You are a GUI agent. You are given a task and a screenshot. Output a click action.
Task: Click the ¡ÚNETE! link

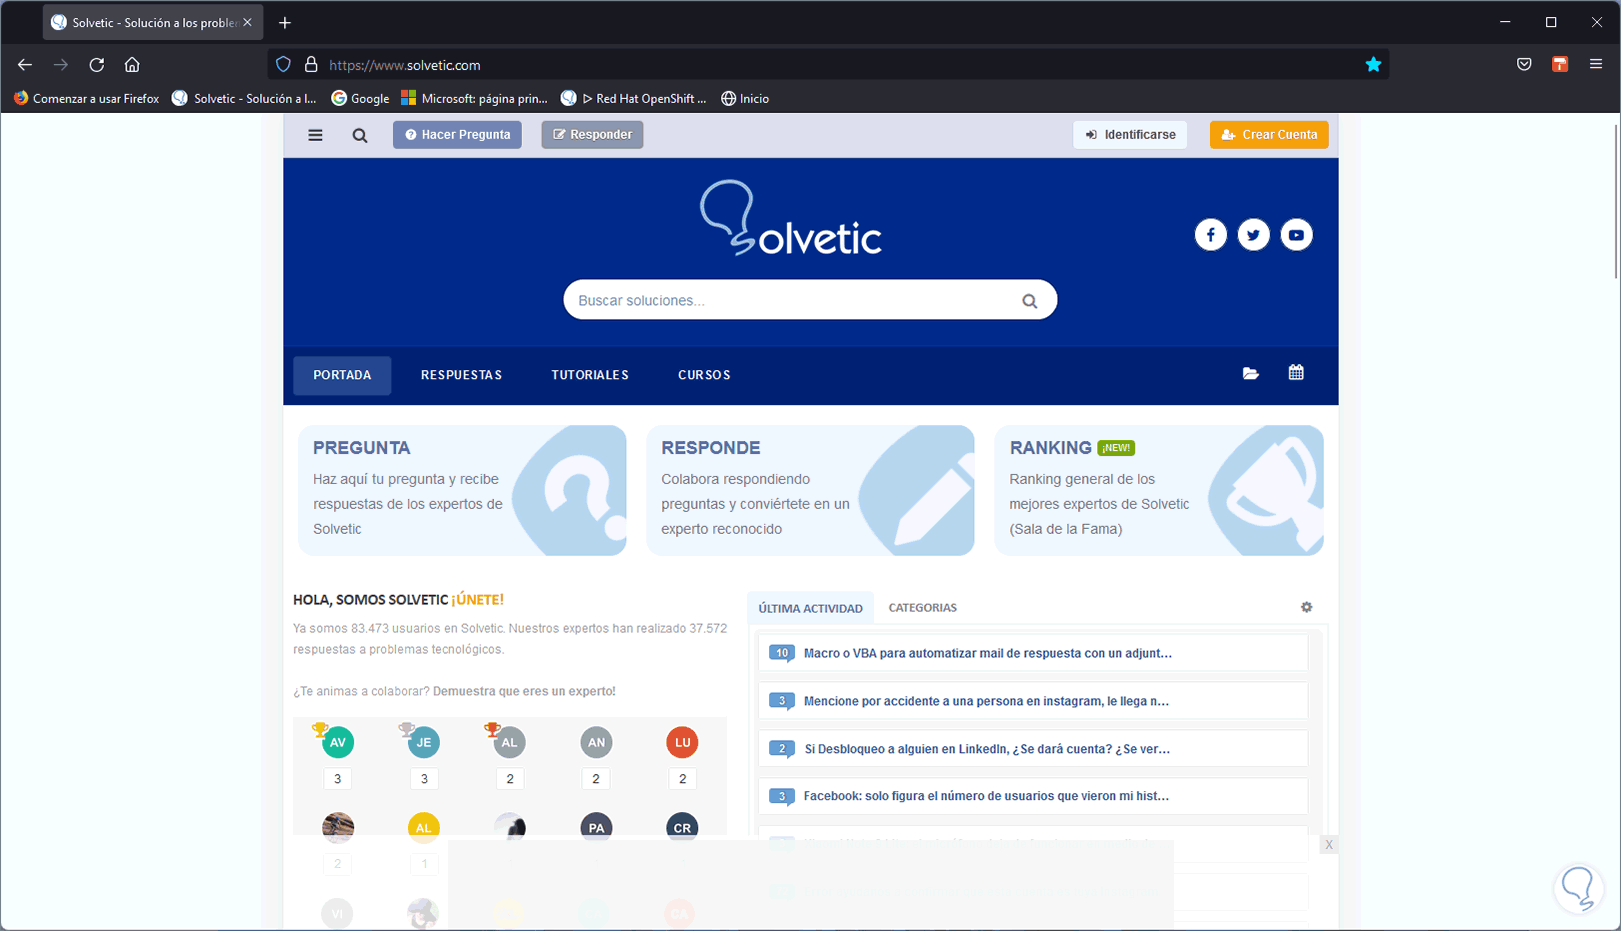478,600
